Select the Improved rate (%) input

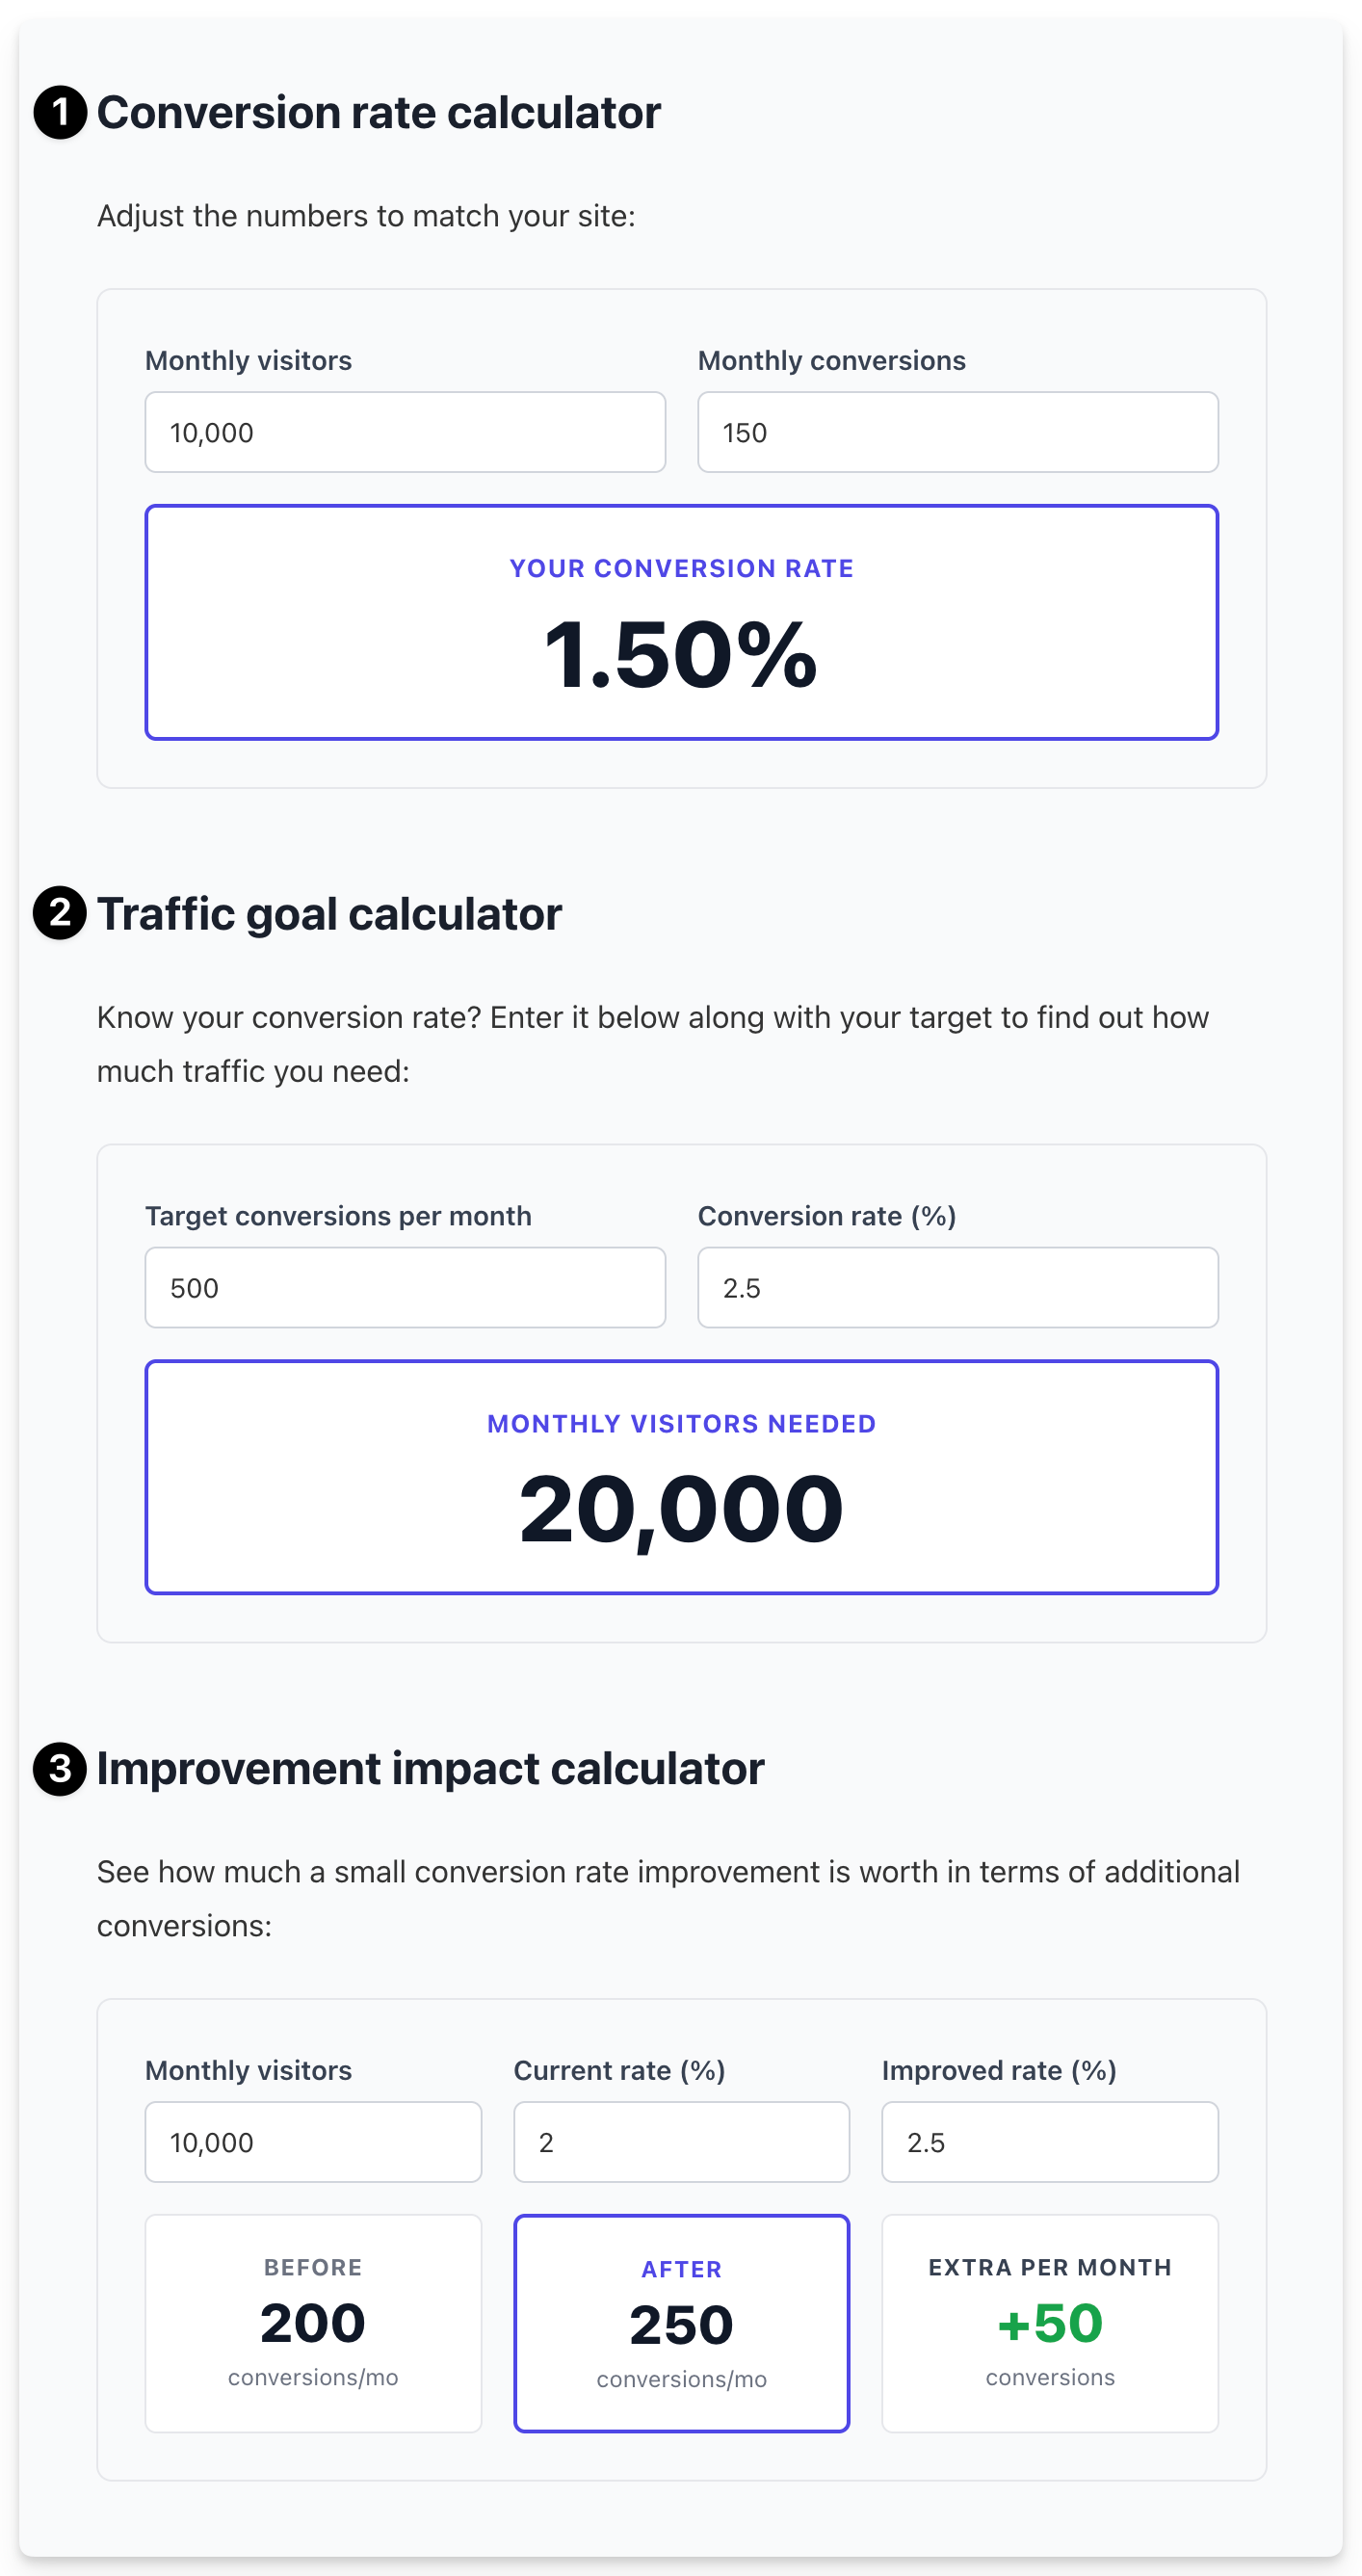tap(1049, 2142)
